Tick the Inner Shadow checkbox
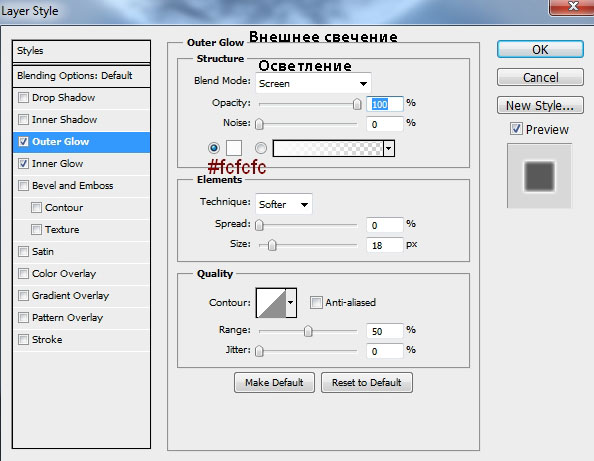The height and width of the screenshot is (461, 594). [23, 120]
